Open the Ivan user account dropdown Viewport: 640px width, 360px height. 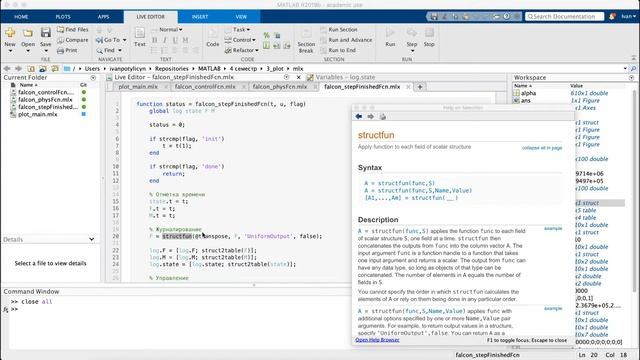(629, 16)
